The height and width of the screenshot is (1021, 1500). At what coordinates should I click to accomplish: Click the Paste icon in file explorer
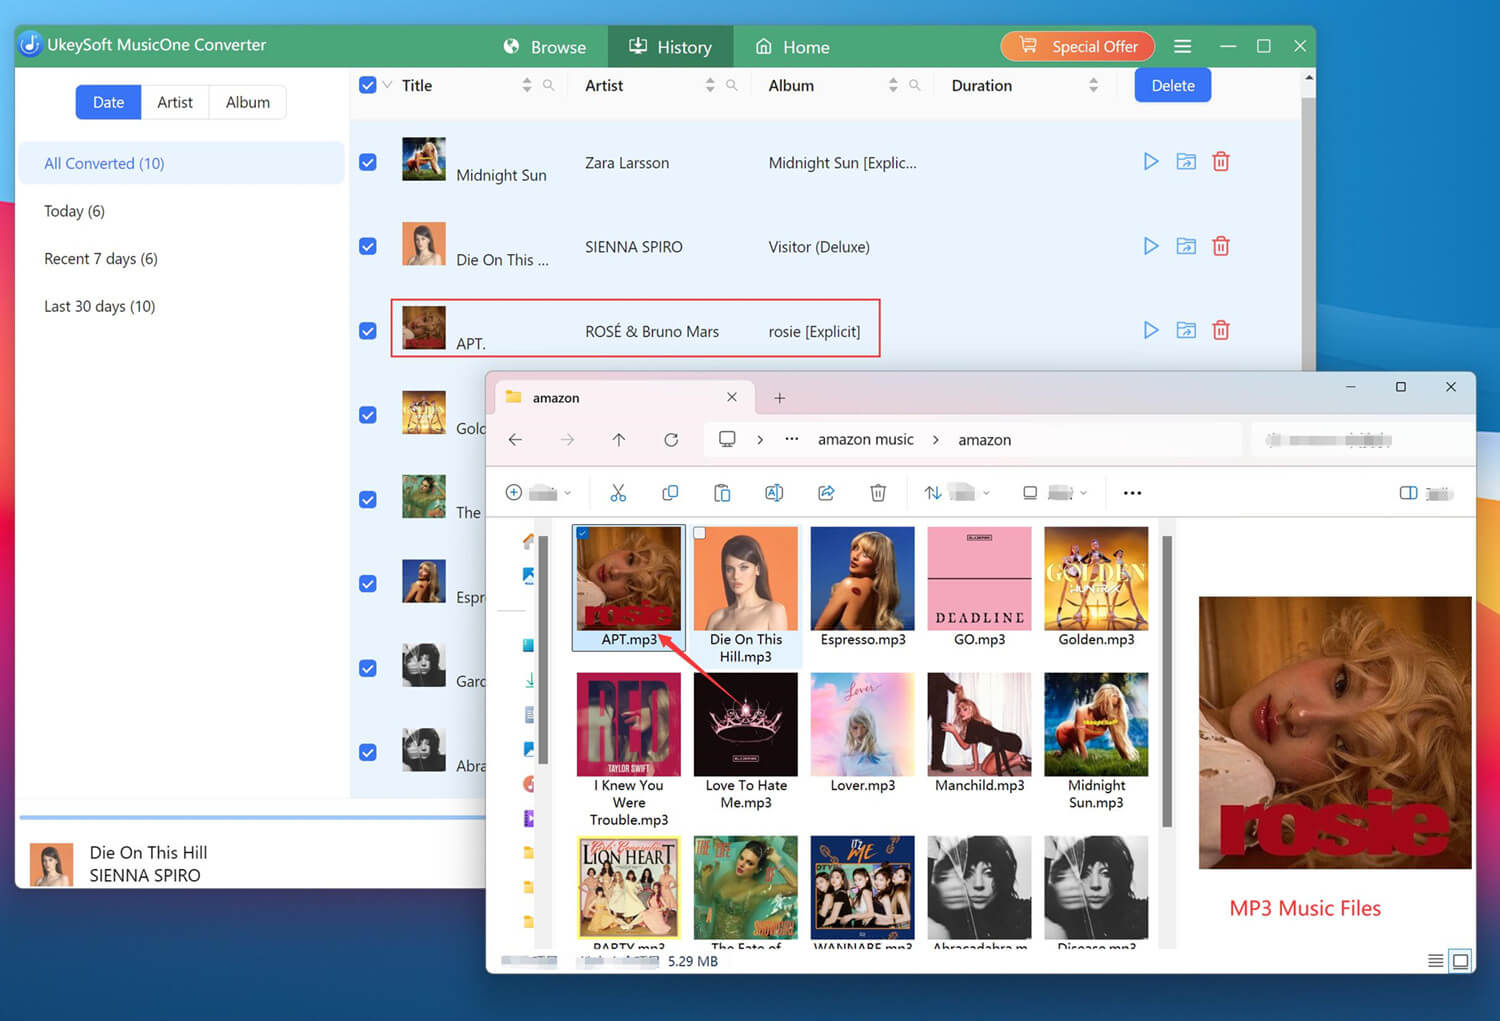pyautogui.click(x=722, y=493)
